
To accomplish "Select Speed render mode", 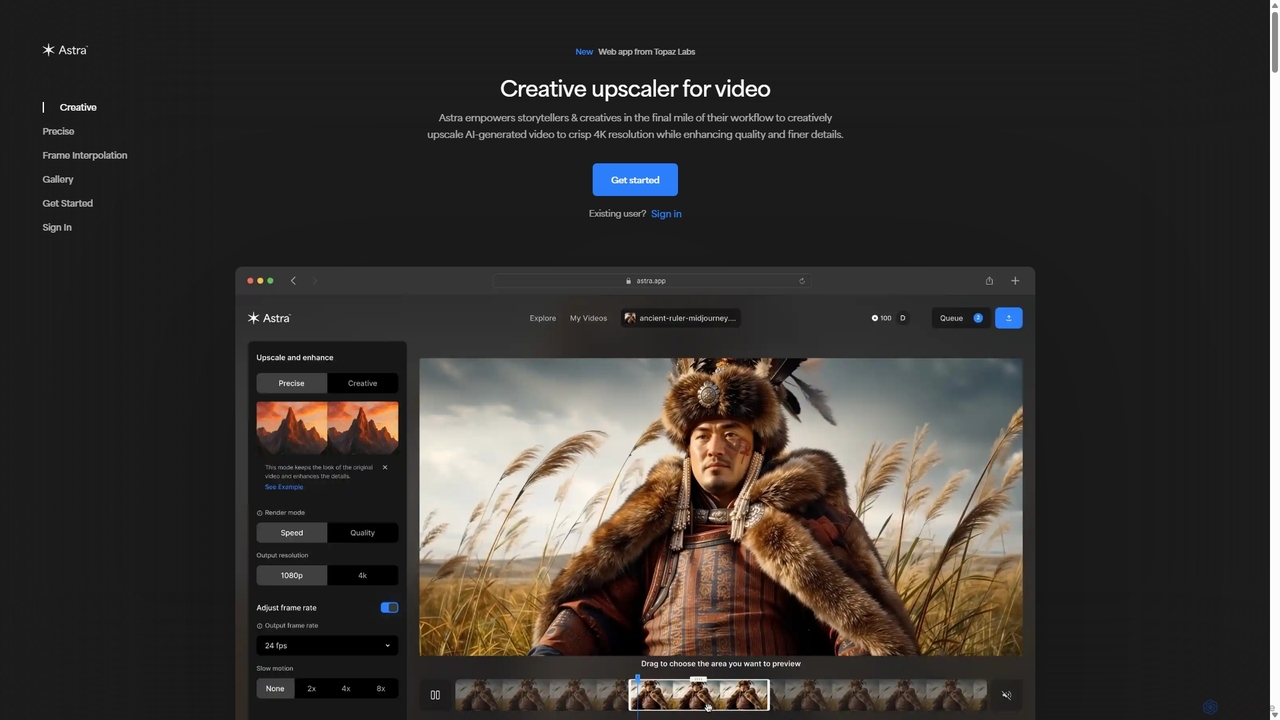I will coord(292,533).
